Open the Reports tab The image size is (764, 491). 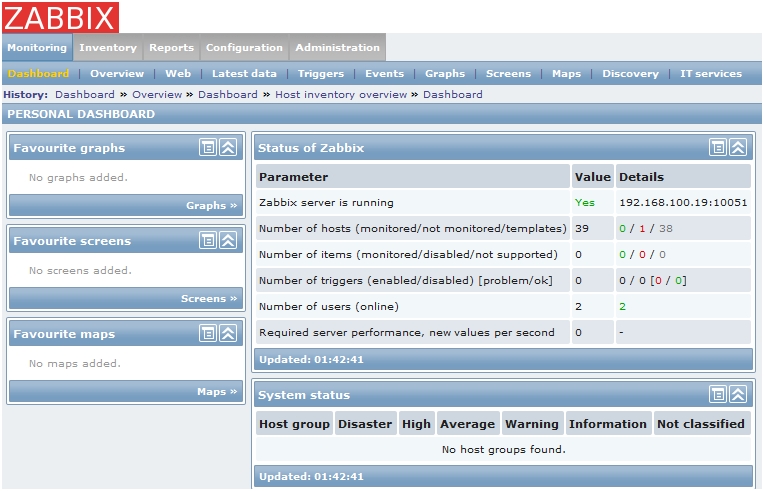172,47
